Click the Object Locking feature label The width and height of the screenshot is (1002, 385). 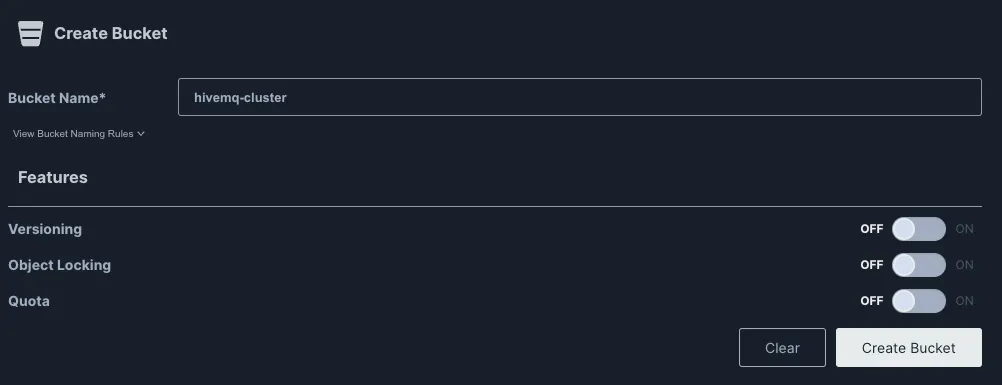pyautogui.click(x=59, y=265)
